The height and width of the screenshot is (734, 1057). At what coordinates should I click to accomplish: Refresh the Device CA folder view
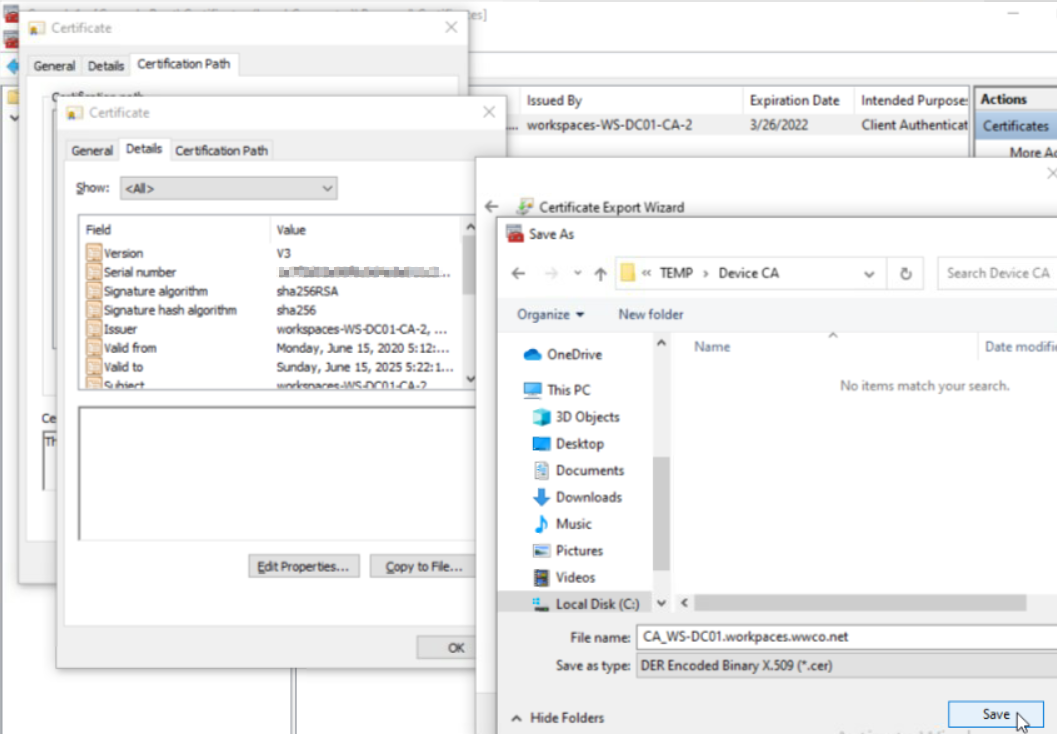pyautogui.click(x=905, y=273)
